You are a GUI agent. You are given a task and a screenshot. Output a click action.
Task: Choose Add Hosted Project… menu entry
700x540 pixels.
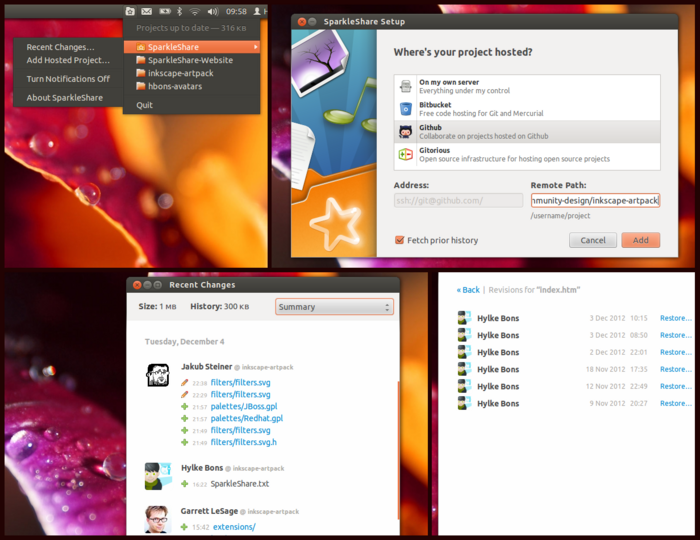(68, 60)
